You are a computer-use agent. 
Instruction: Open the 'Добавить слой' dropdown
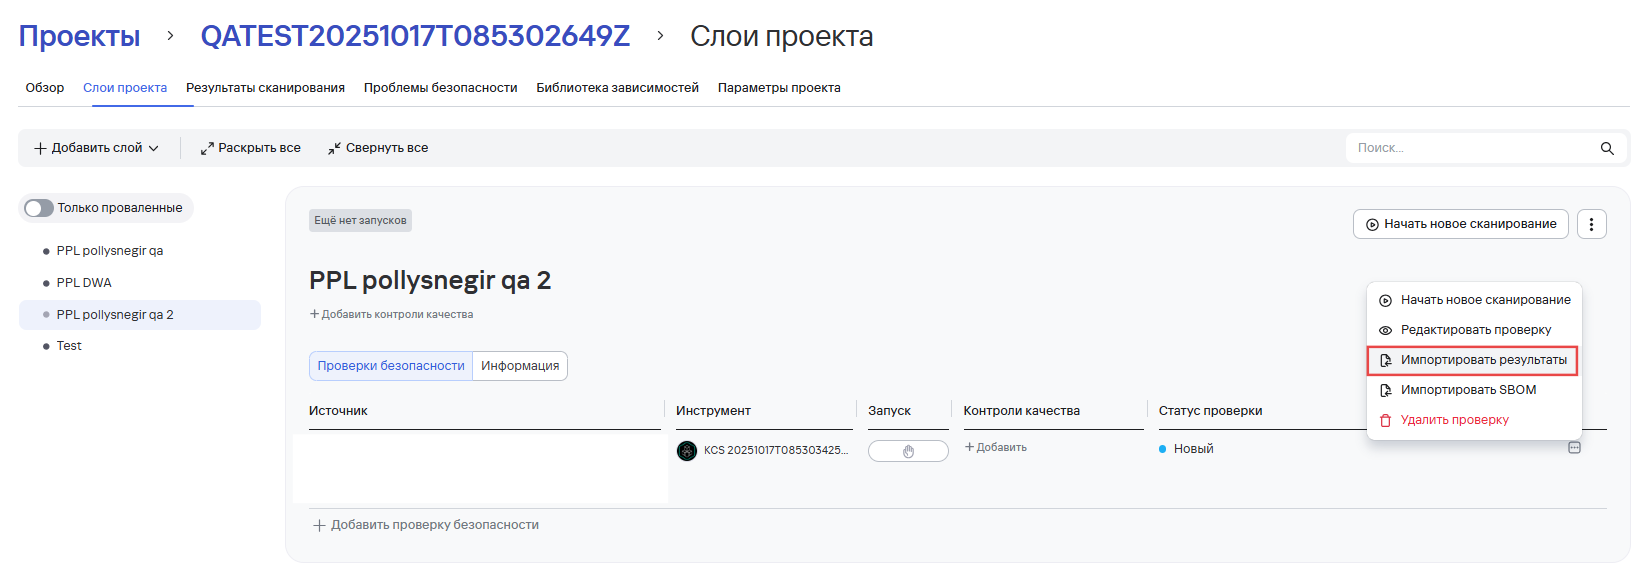pyautogui.click(x=96, y=148)
